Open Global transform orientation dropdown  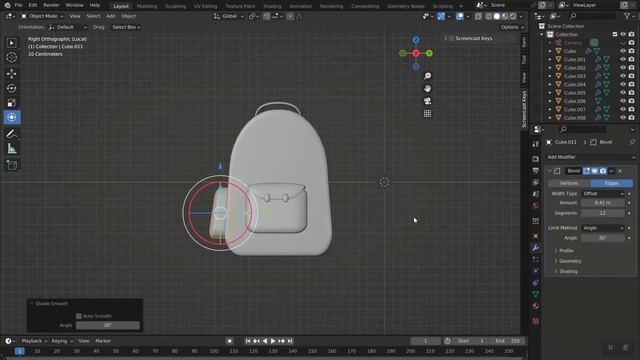pos(229,16)
